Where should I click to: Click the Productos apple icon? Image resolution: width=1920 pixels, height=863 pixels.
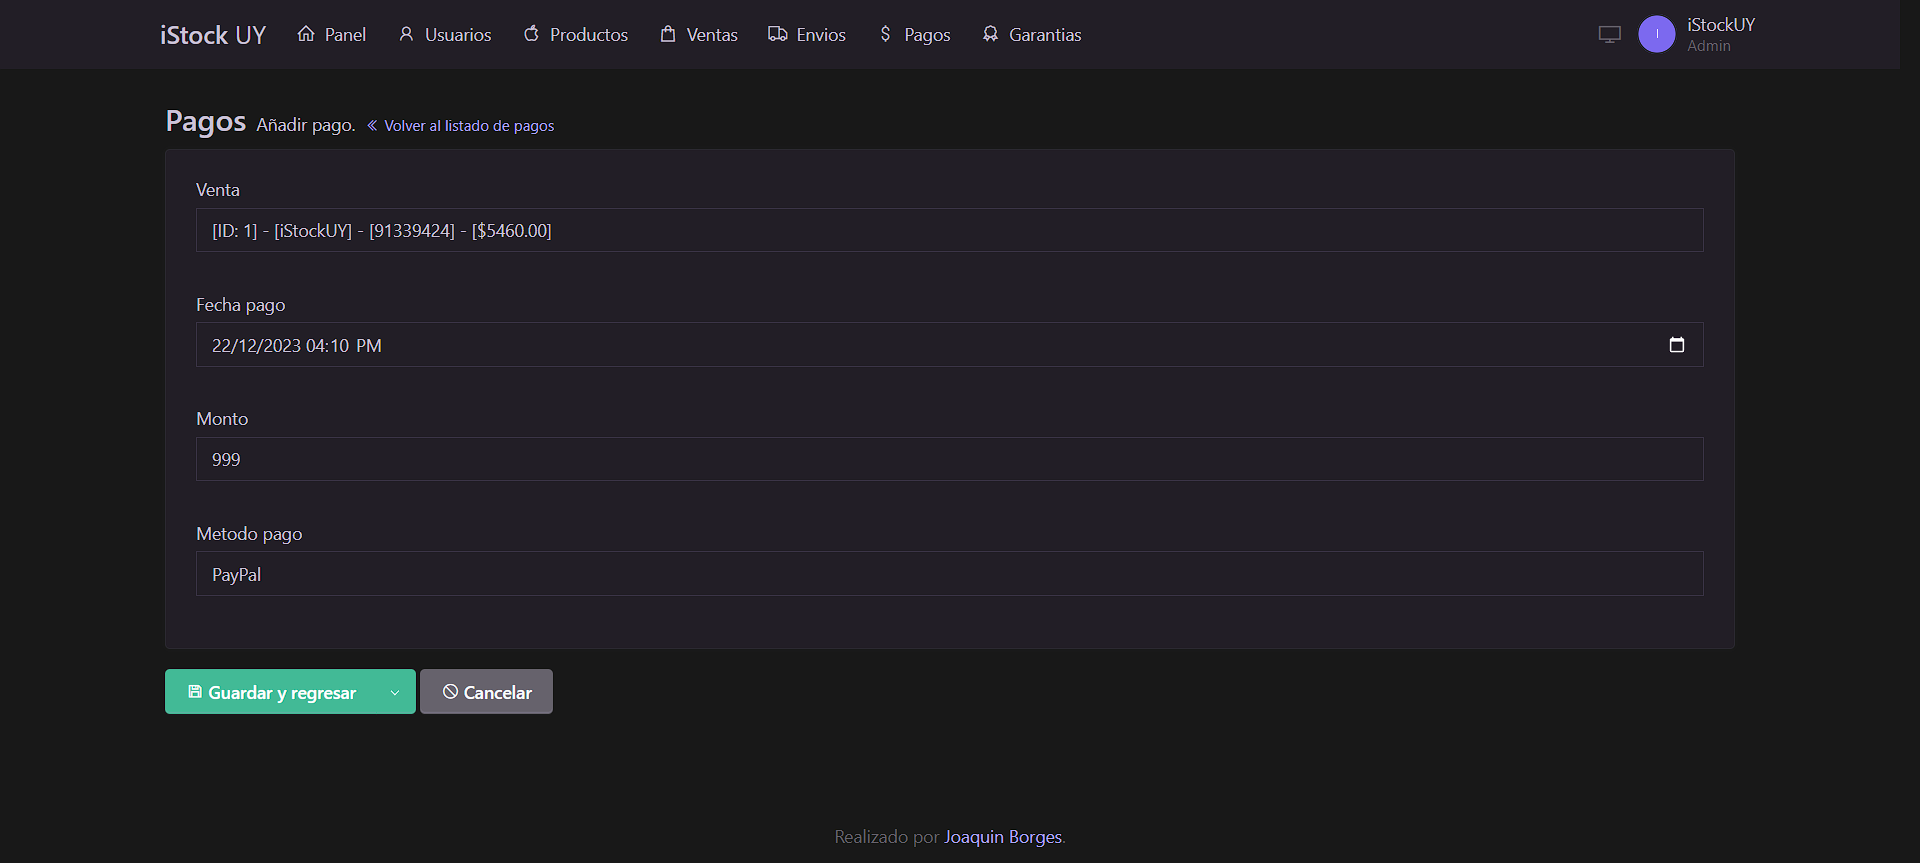pos(531,34)
